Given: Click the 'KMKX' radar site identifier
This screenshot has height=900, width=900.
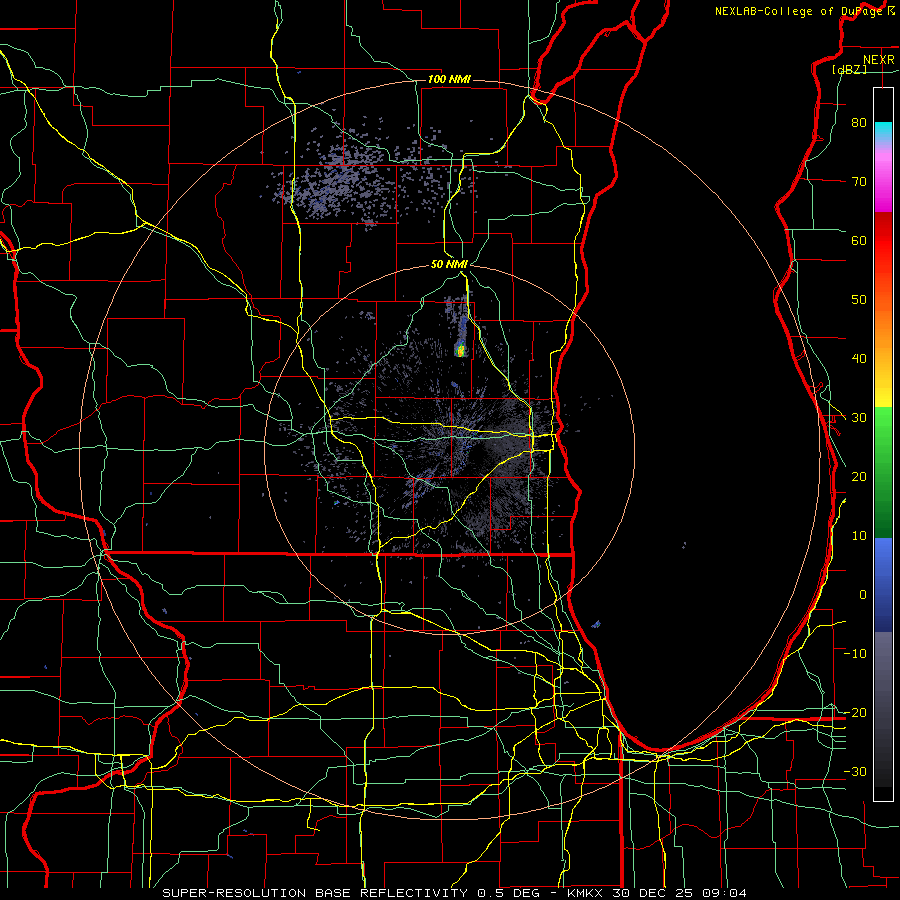Looking at the screenshot, I should point(586,893).
